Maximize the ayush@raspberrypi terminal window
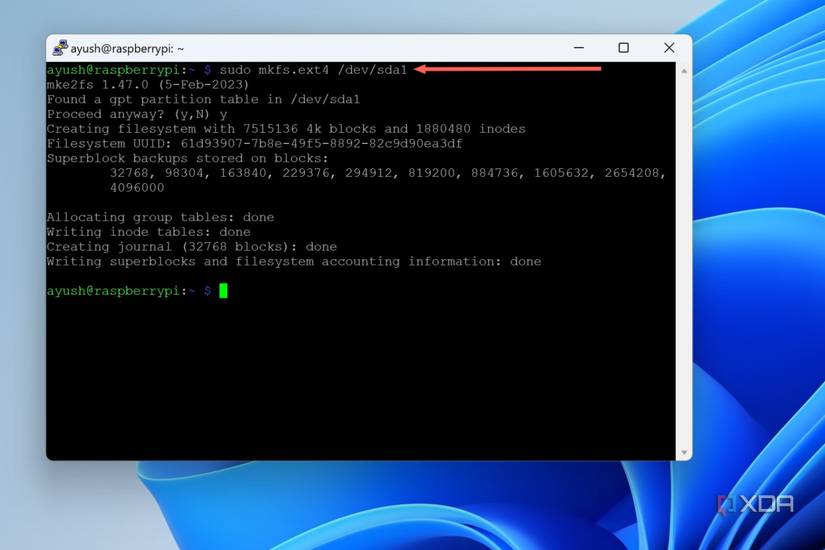Viewport: 825px width, 550px height. [x=623, y=48]
